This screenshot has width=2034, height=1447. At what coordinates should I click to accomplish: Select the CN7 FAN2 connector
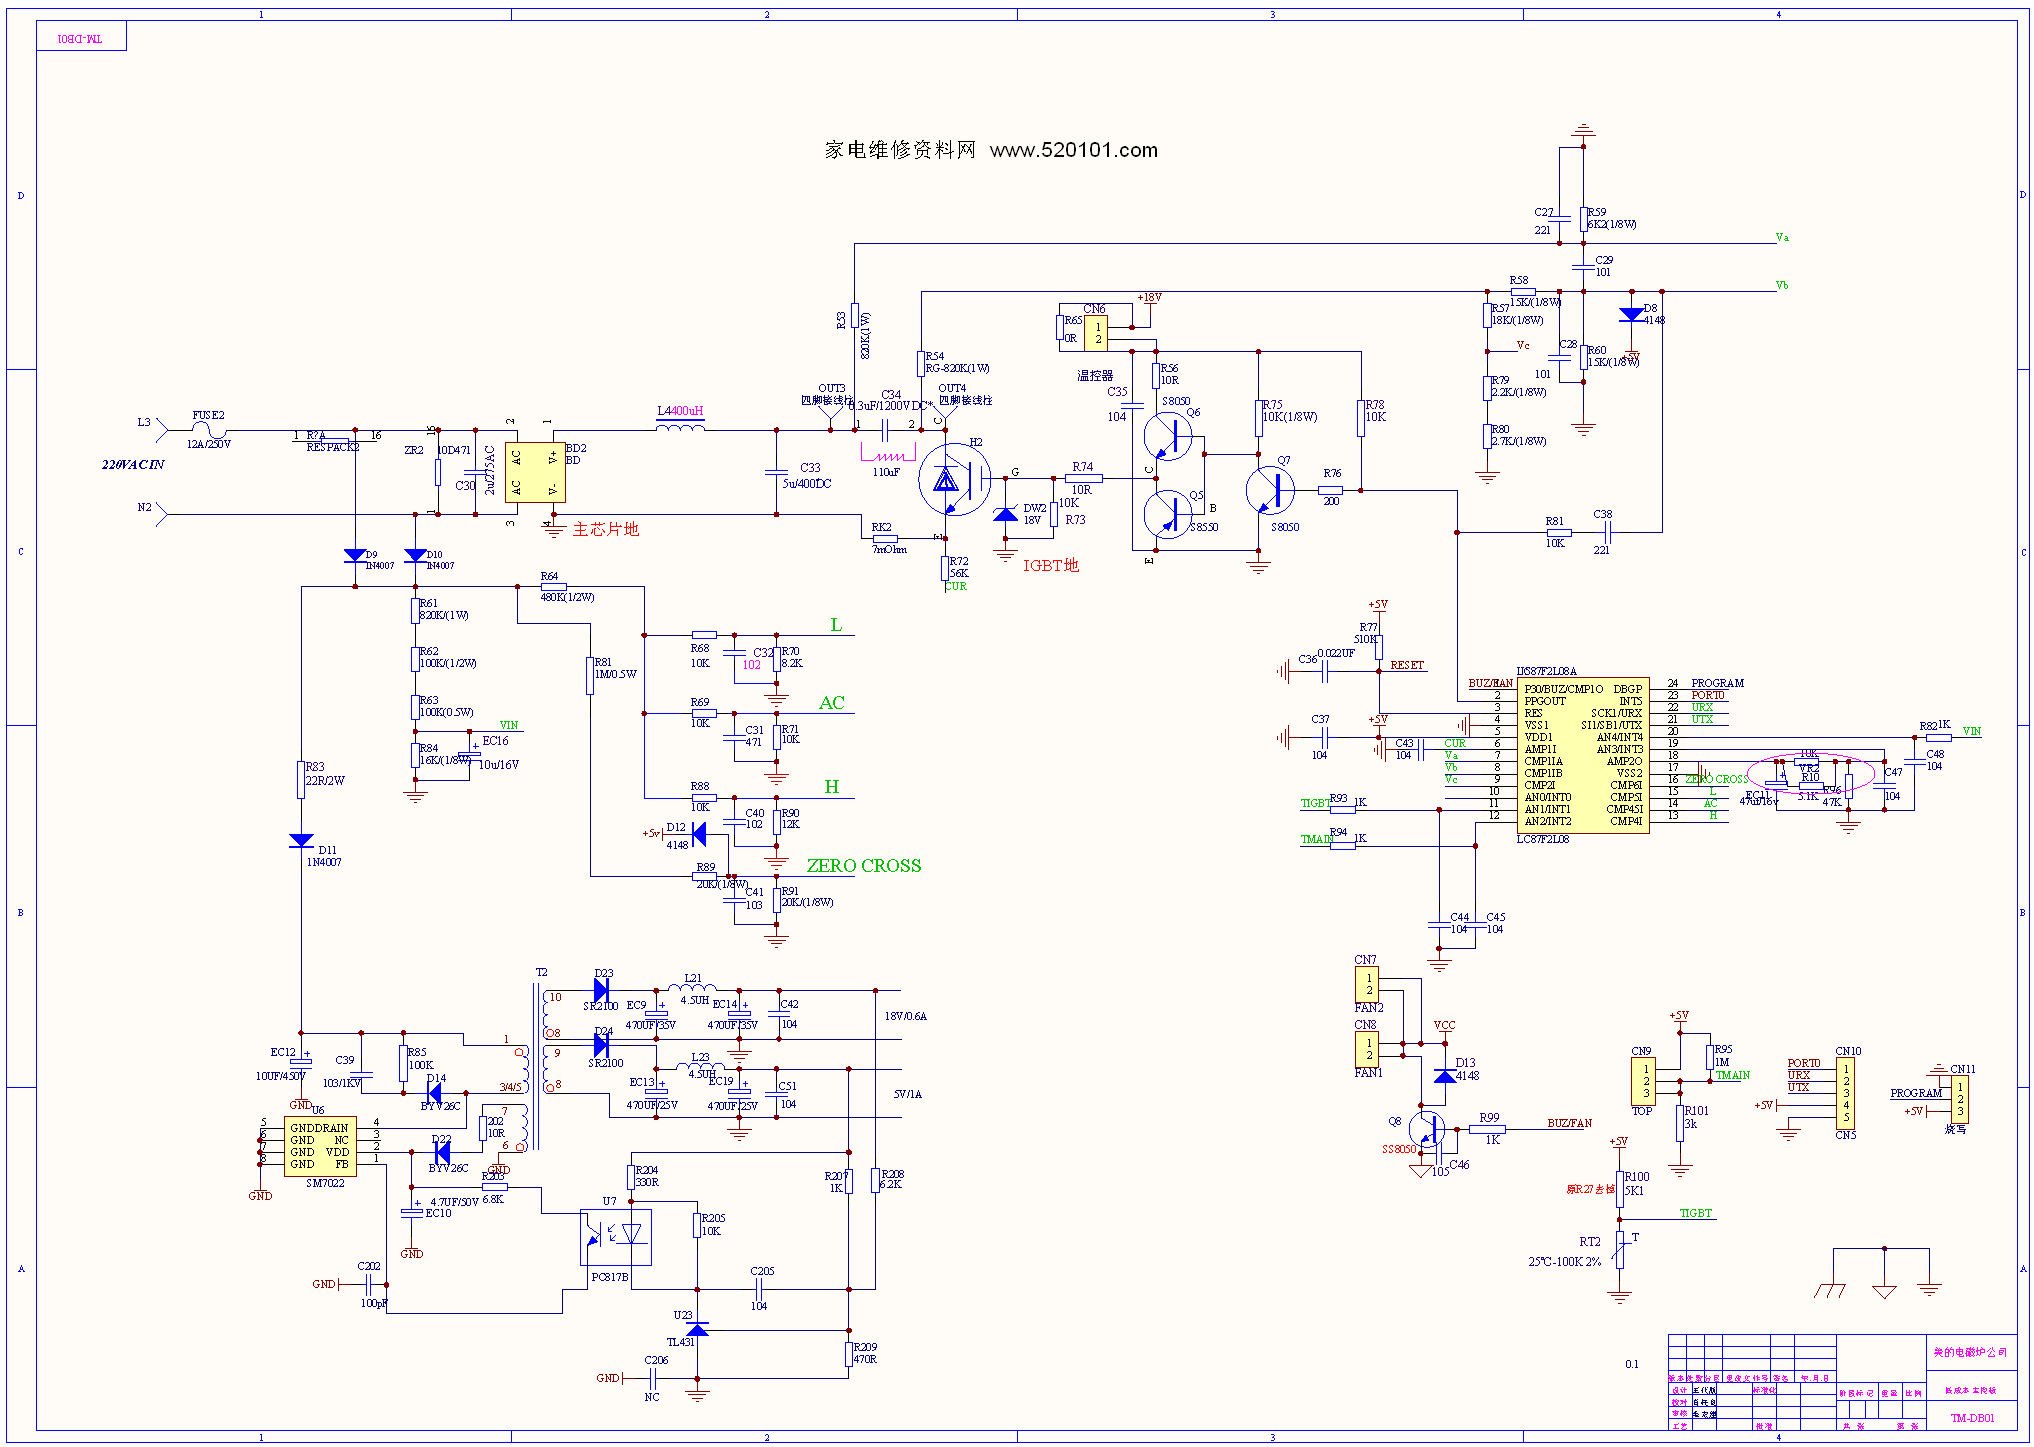pos(1368,984)
